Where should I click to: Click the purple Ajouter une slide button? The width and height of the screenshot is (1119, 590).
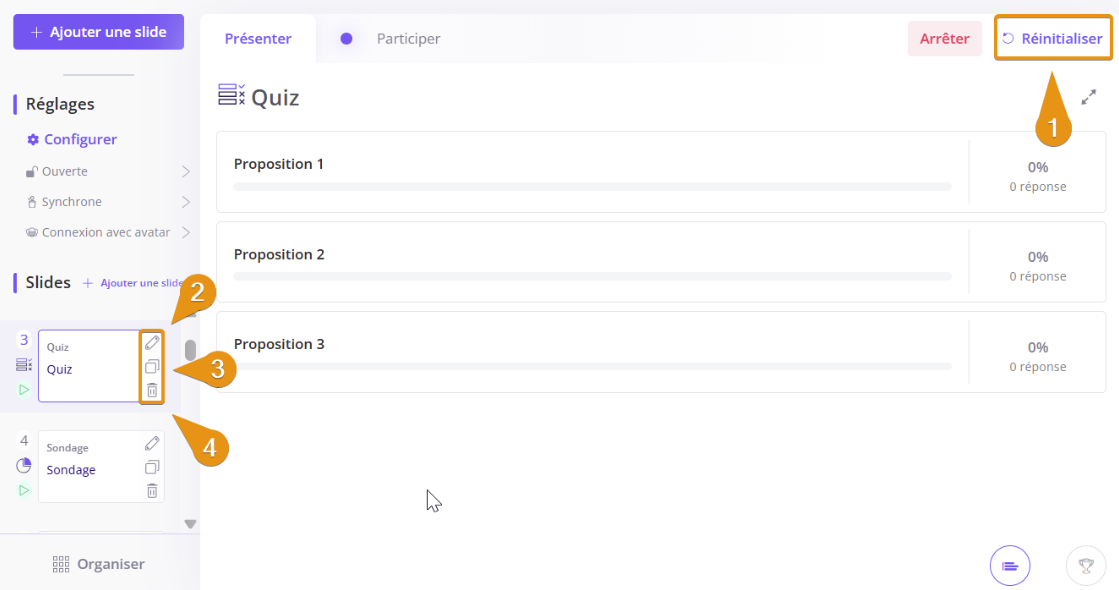pos(98,32)
